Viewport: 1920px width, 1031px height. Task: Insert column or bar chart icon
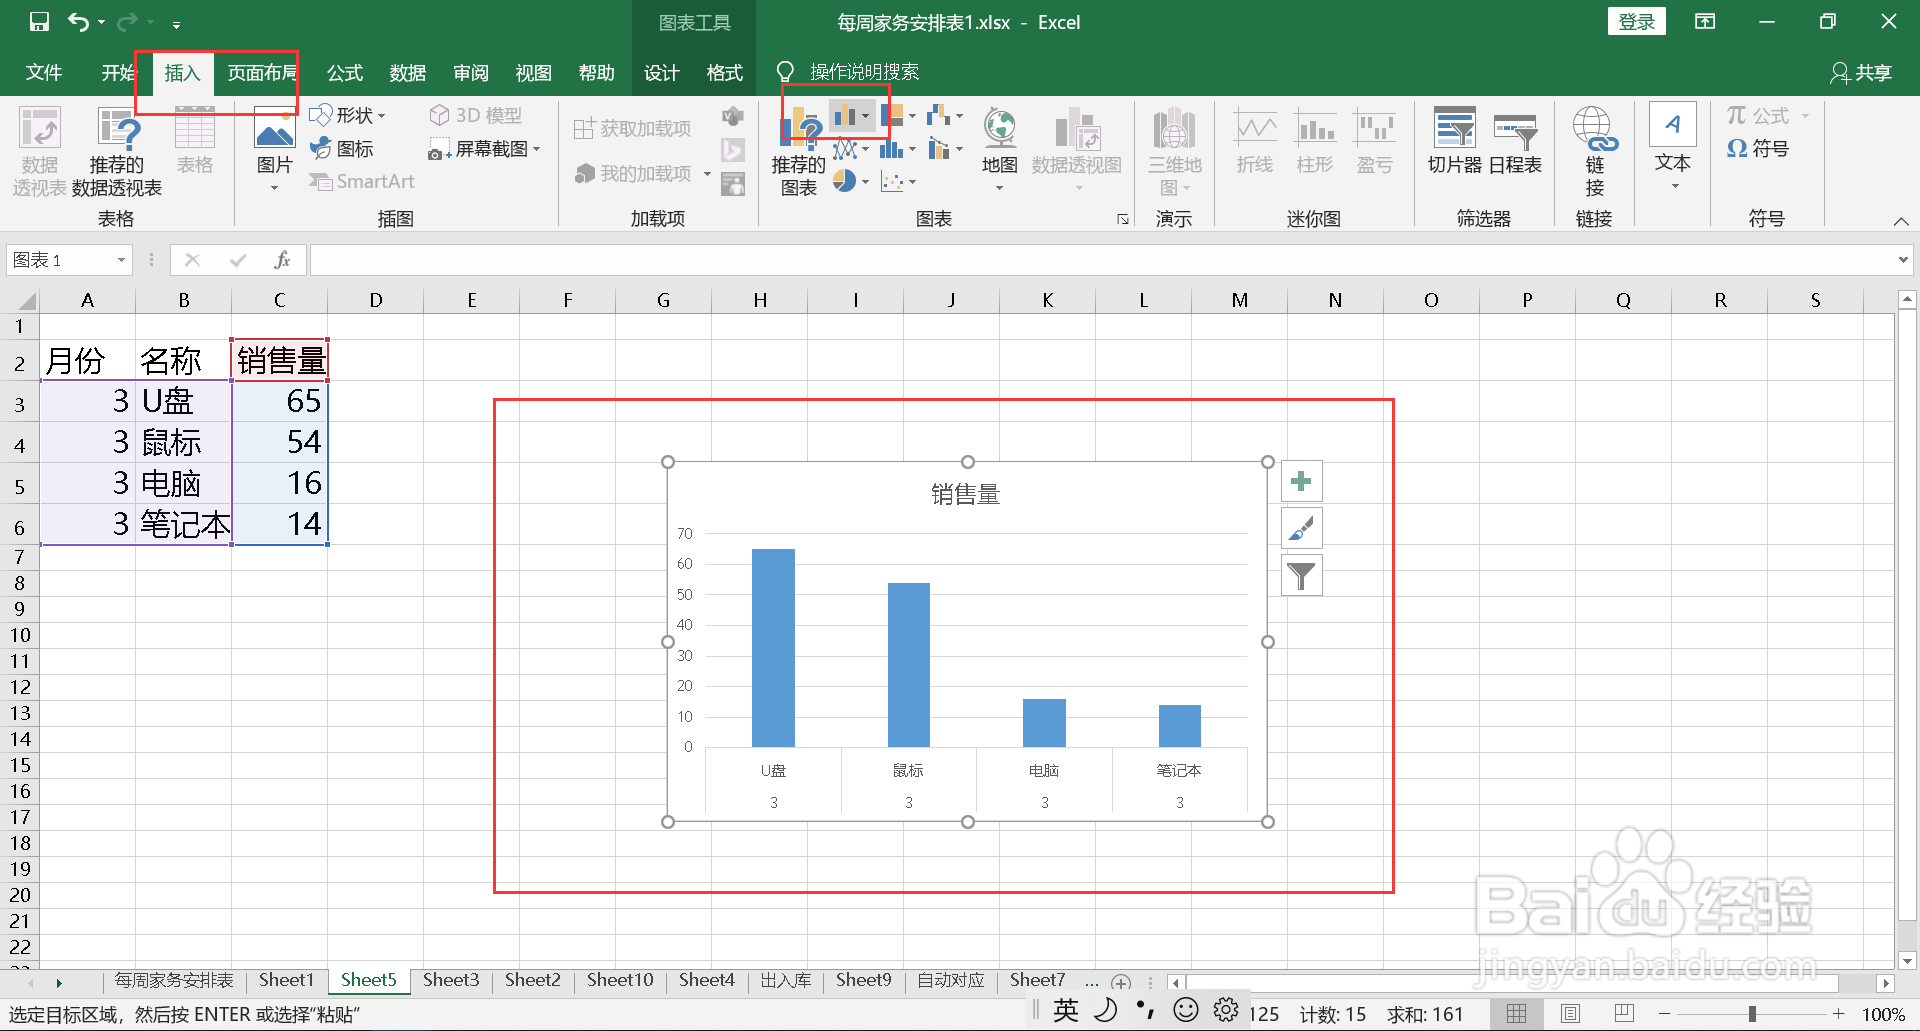pyautogui.click(x=845, y=115)
